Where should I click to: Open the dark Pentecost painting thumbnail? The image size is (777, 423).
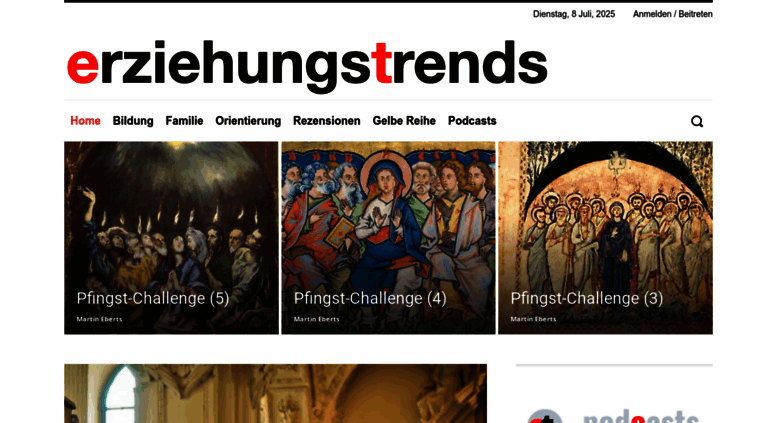[171, 238]
